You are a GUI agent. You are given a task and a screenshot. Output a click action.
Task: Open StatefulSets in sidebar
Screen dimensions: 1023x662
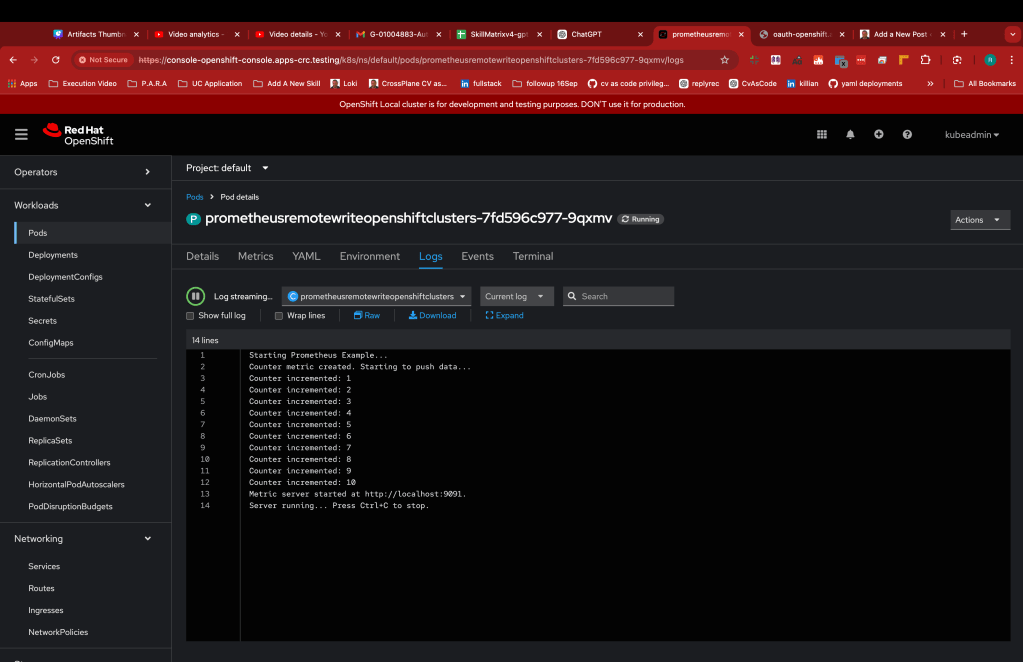[x=52, y=299]
